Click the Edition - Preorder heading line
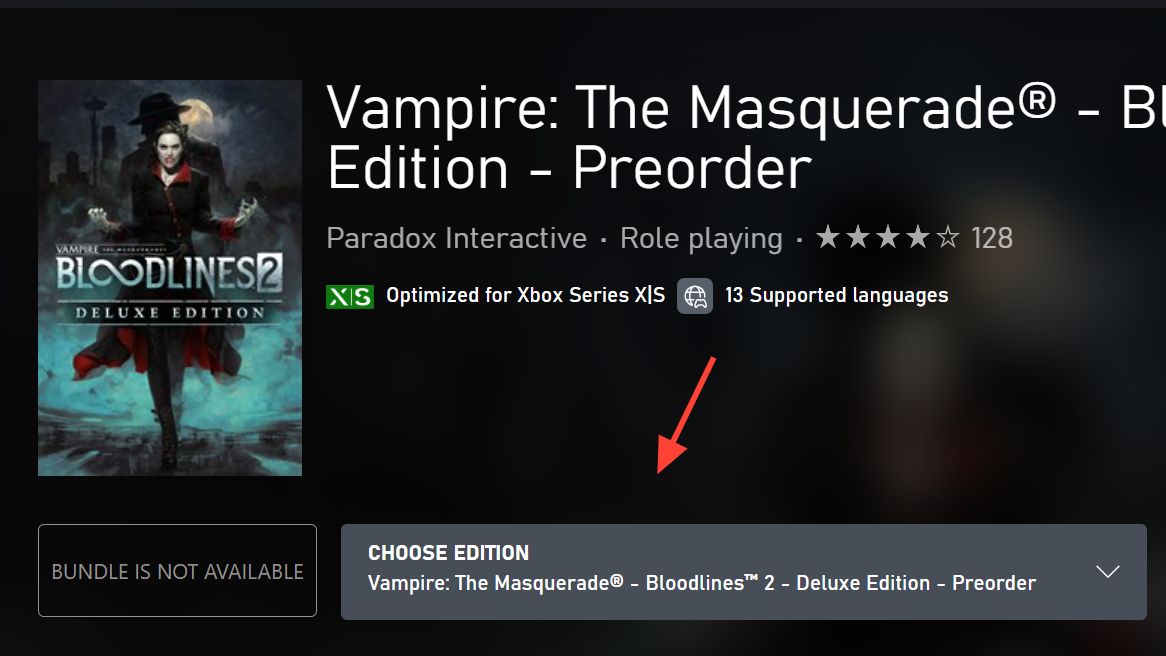The width and height of the screenshot is (1166, 656). (570, 169)
